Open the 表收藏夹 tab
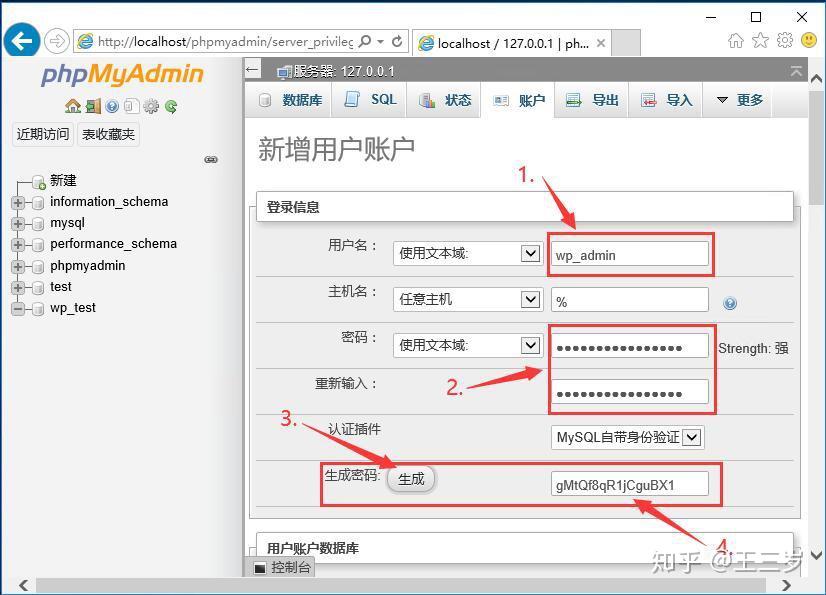The image size is (826, 595). (x=109, y=134)
